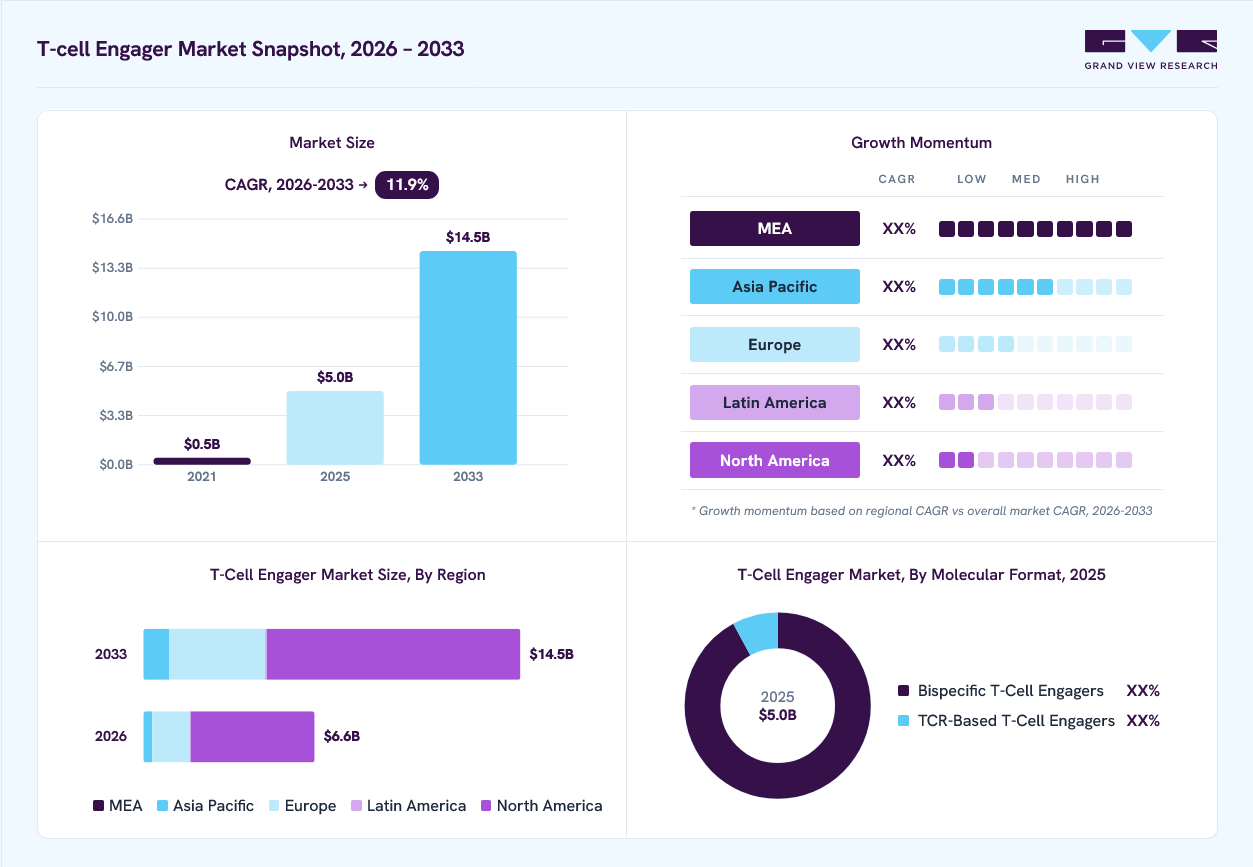Click the "MED" column header in Growth Momentum
The height and width of the screenshot is (867, 1253).
point(1026,179)
